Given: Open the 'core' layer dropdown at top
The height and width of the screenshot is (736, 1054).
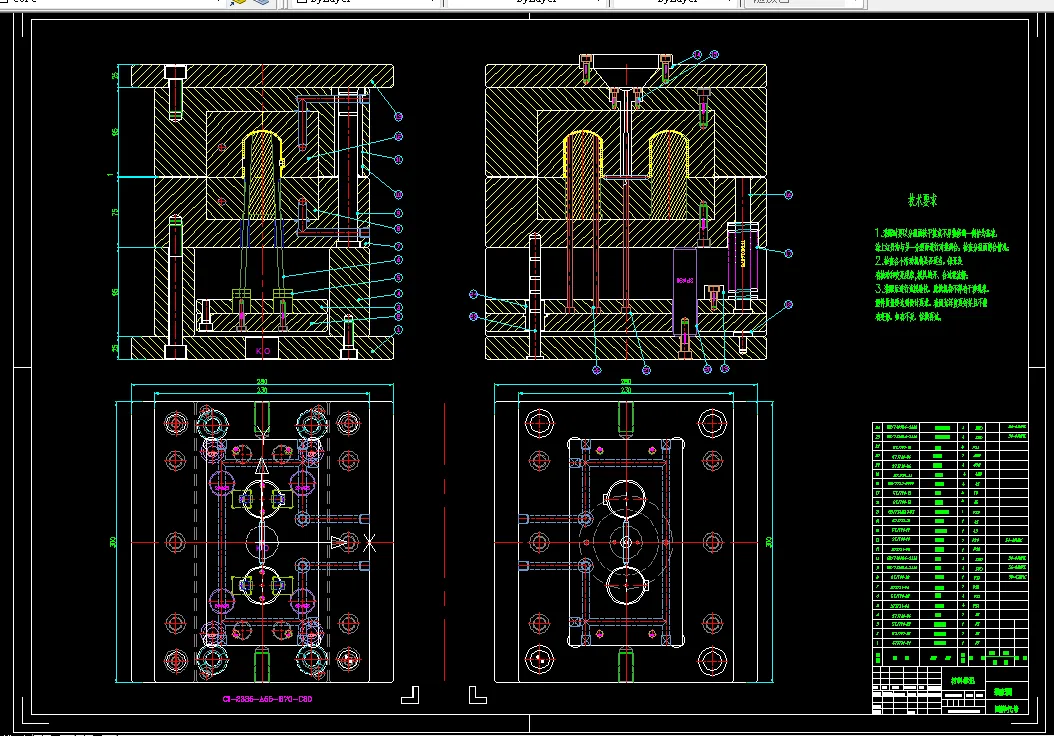Looking at the screenshot, I should pos(111,2).
